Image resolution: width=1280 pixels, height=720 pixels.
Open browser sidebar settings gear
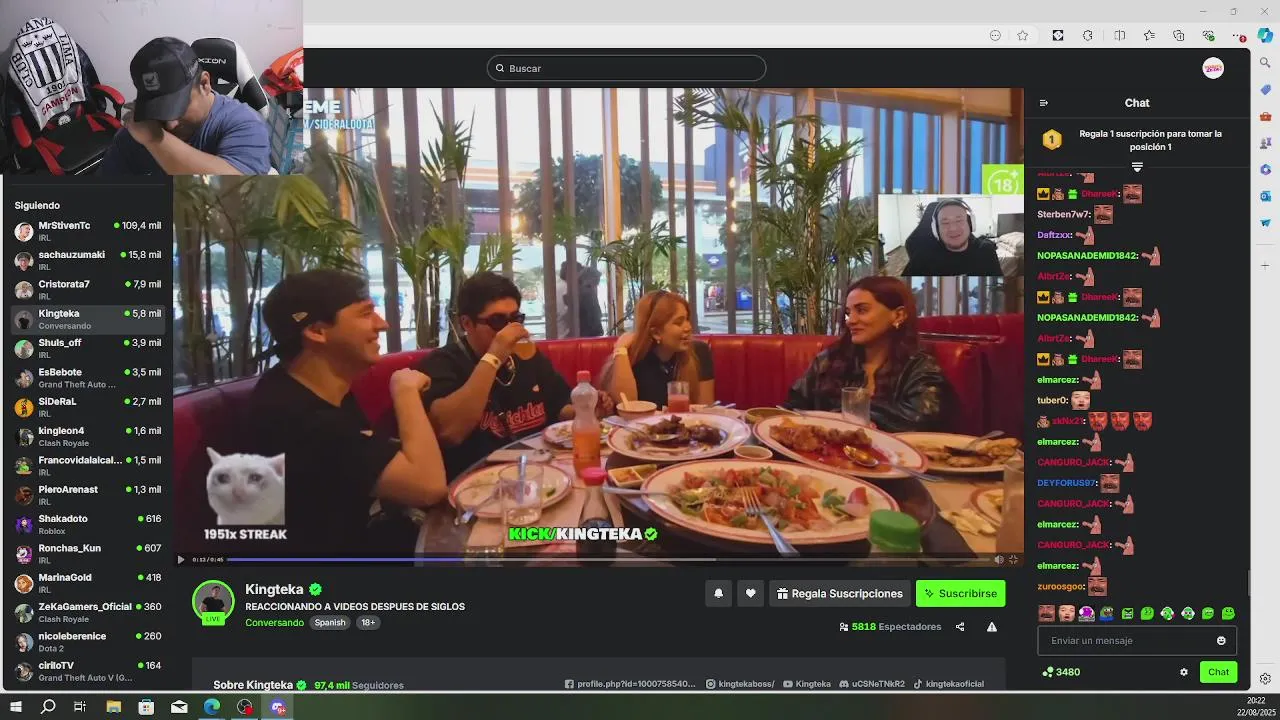coord(1265,679)
